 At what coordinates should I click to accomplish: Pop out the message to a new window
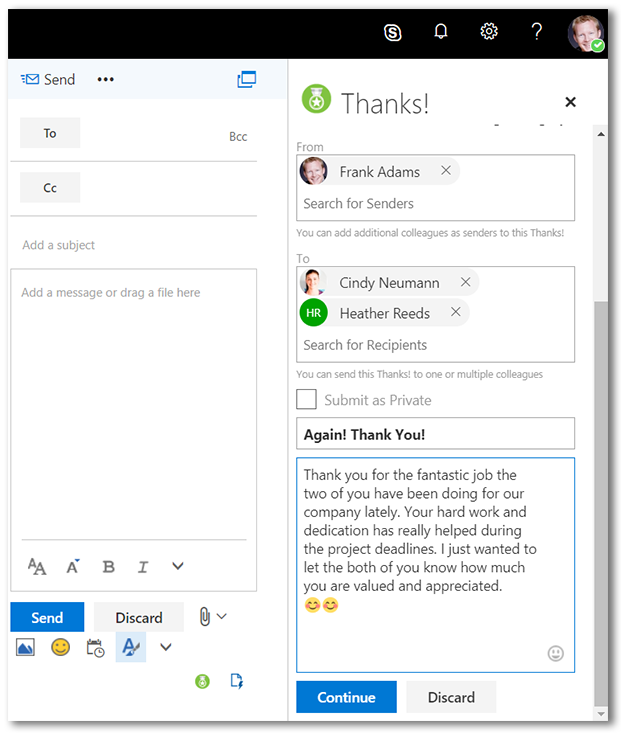click(x=246, y=79)
